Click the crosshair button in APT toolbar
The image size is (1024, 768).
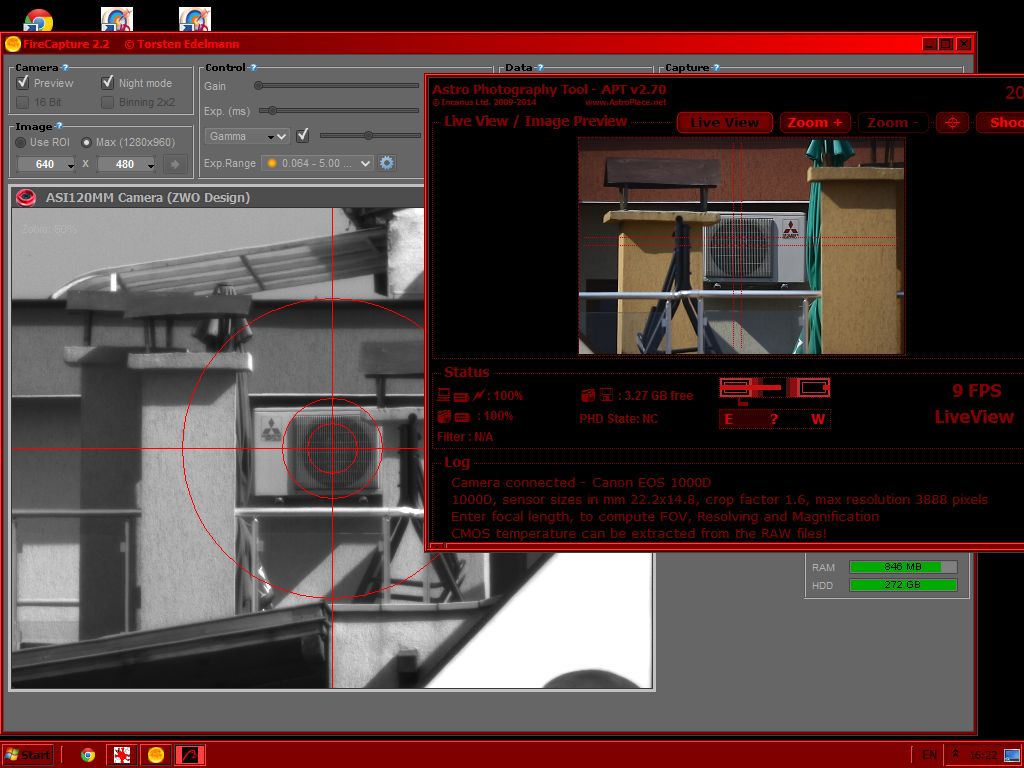click(952, 122)
